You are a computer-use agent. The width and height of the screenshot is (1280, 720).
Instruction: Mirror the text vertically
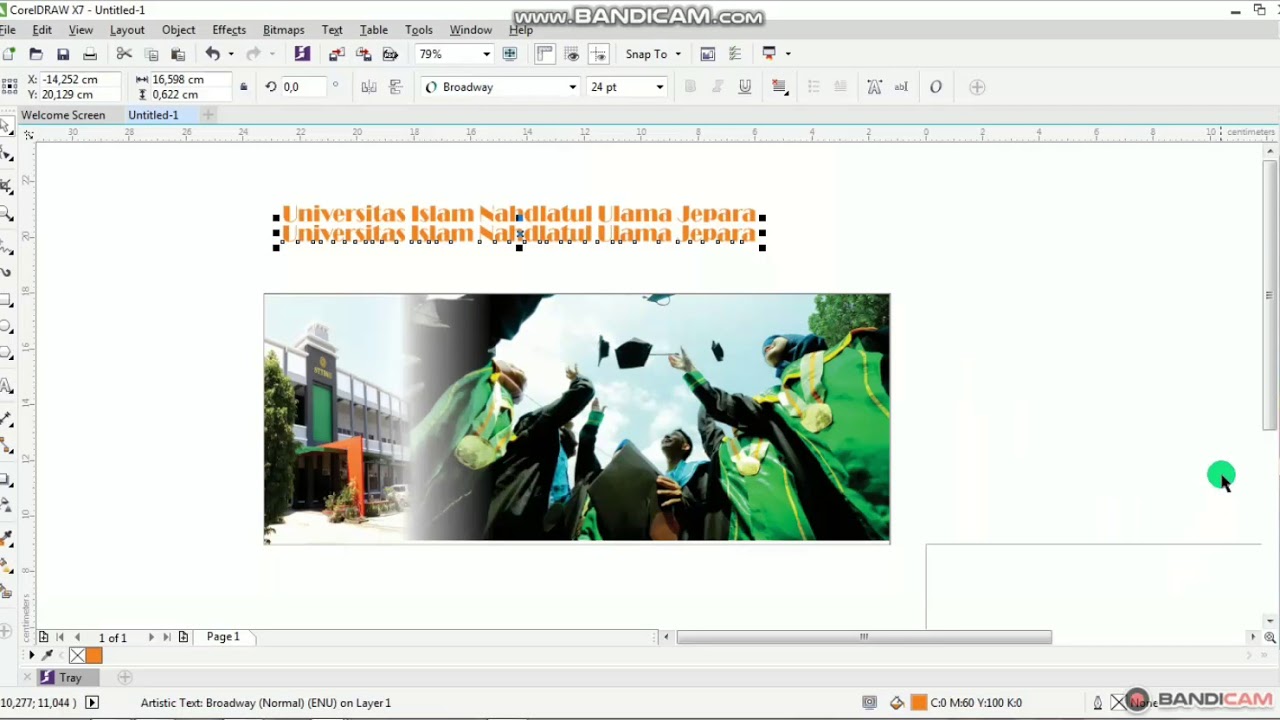(x=396, y=87)
